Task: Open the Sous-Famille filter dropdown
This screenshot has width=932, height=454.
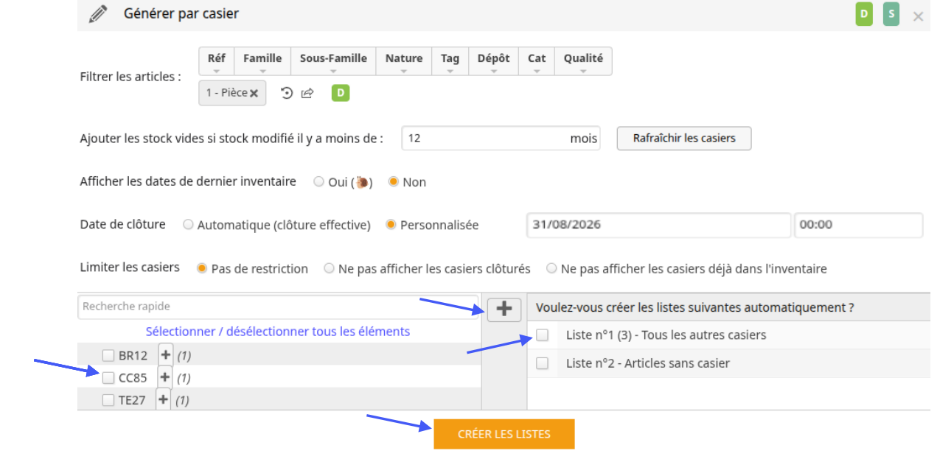Action: (x=333, y=61)
